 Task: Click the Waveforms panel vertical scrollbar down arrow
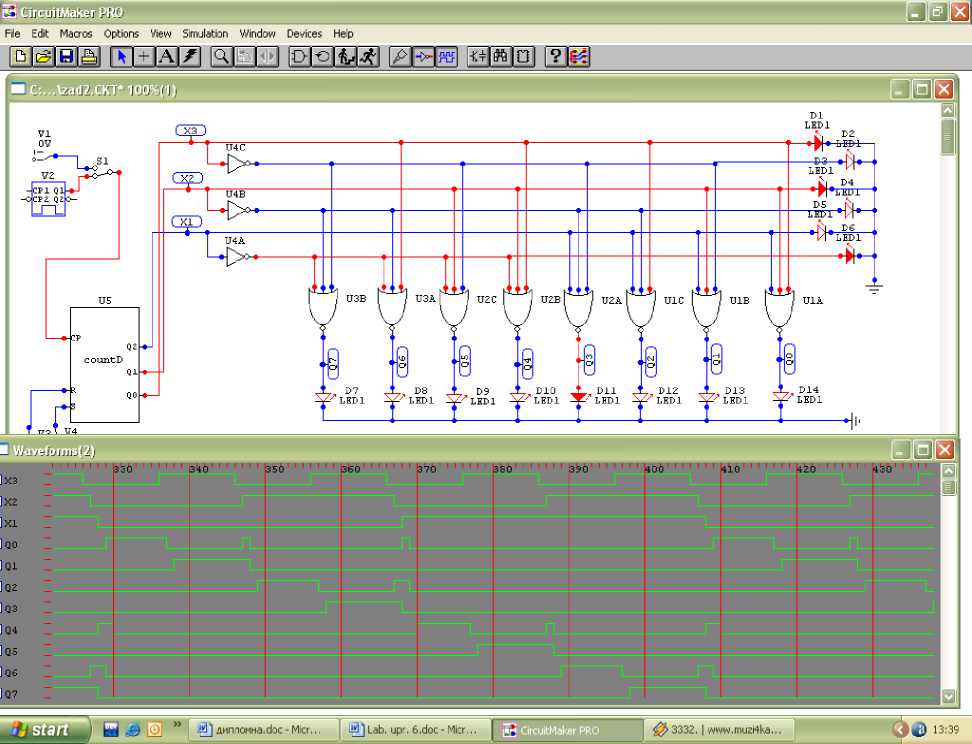tap(948, 696)
